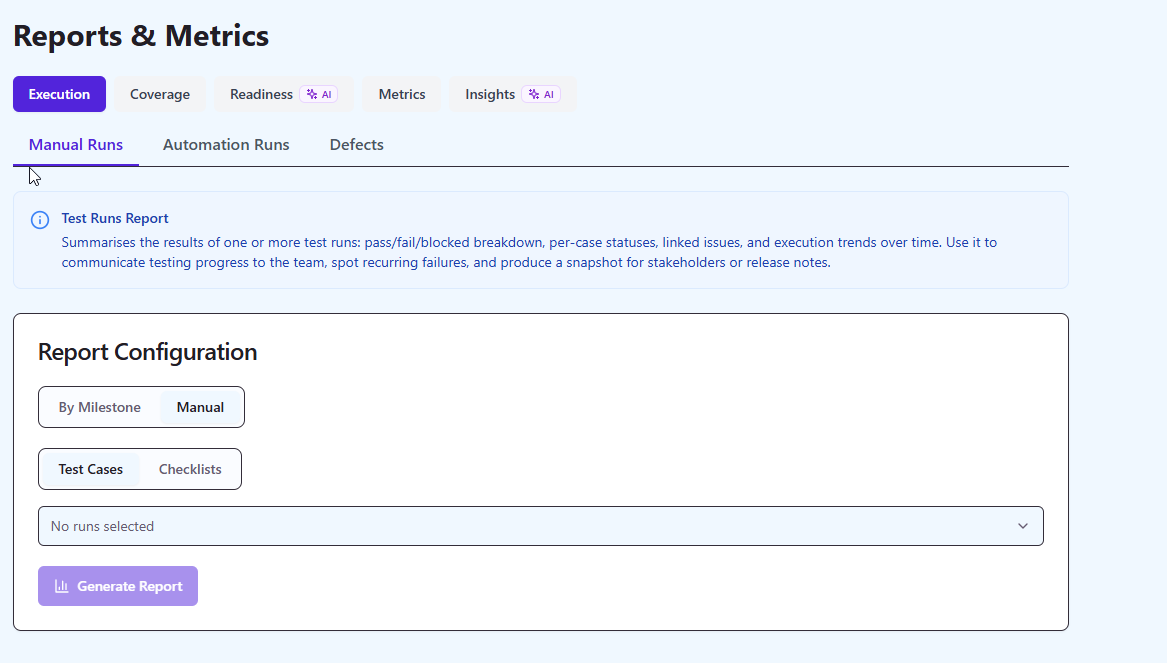Click the Reports & Metrics page title

141,36
